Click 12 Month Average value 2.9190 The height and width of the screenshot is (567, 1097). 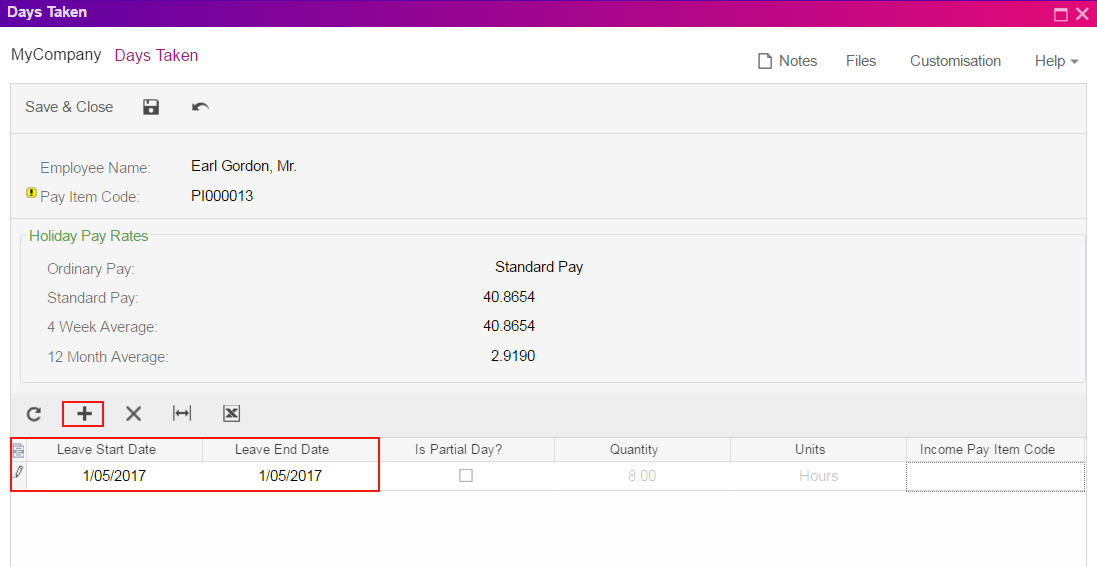(x=513, y=356)
